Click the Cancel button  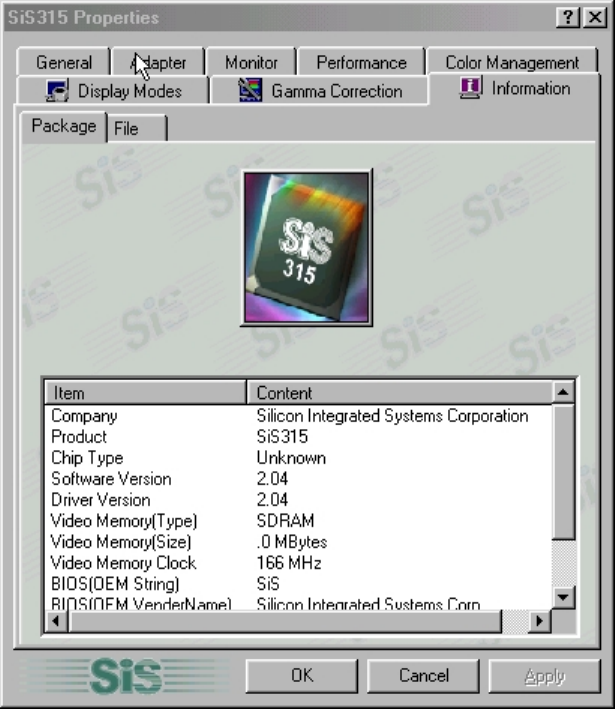(423, 676)
